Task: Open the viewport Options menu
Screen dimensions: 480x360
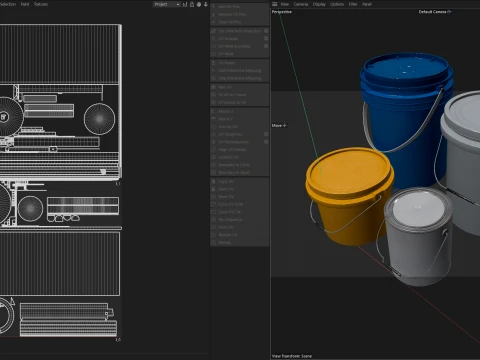Action: (337, 4)
